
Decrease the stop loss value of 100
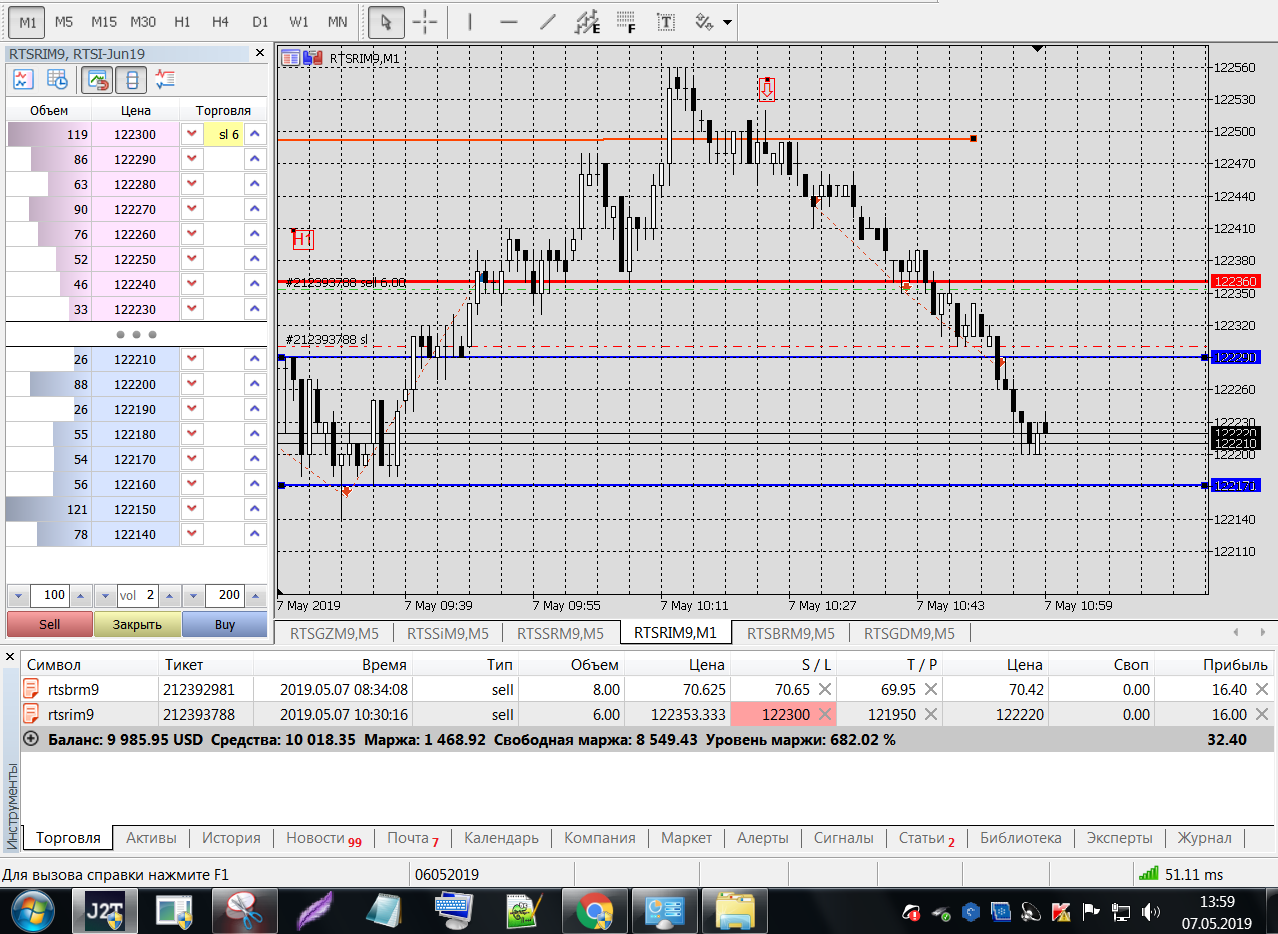click(x=17, y=596)
